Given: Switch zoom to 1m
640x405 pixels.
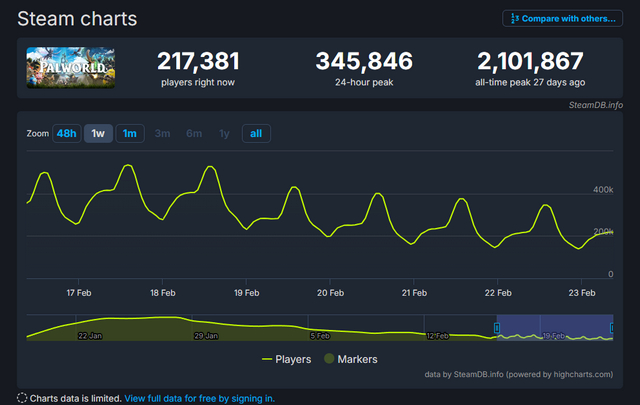Looking at the screenshot, I should pos(130,134).
